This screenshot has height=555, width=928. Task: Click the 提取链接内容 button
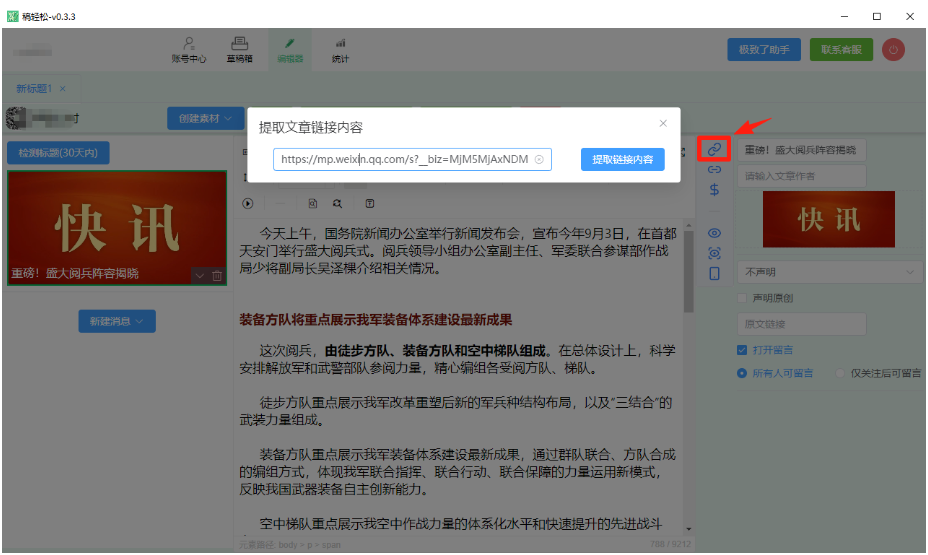tap(622, 159)
